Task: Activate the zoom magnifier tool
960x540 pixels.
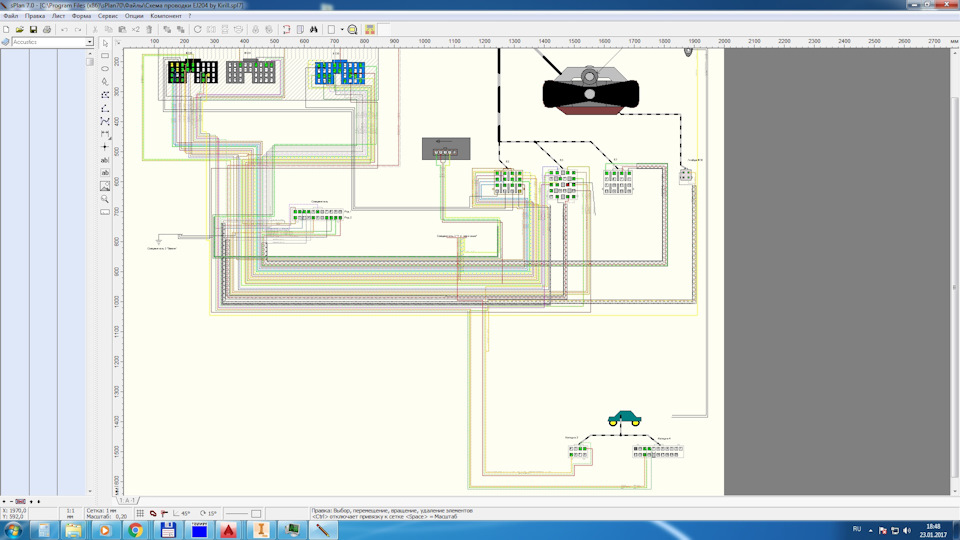Action: (x=105, y=199)
